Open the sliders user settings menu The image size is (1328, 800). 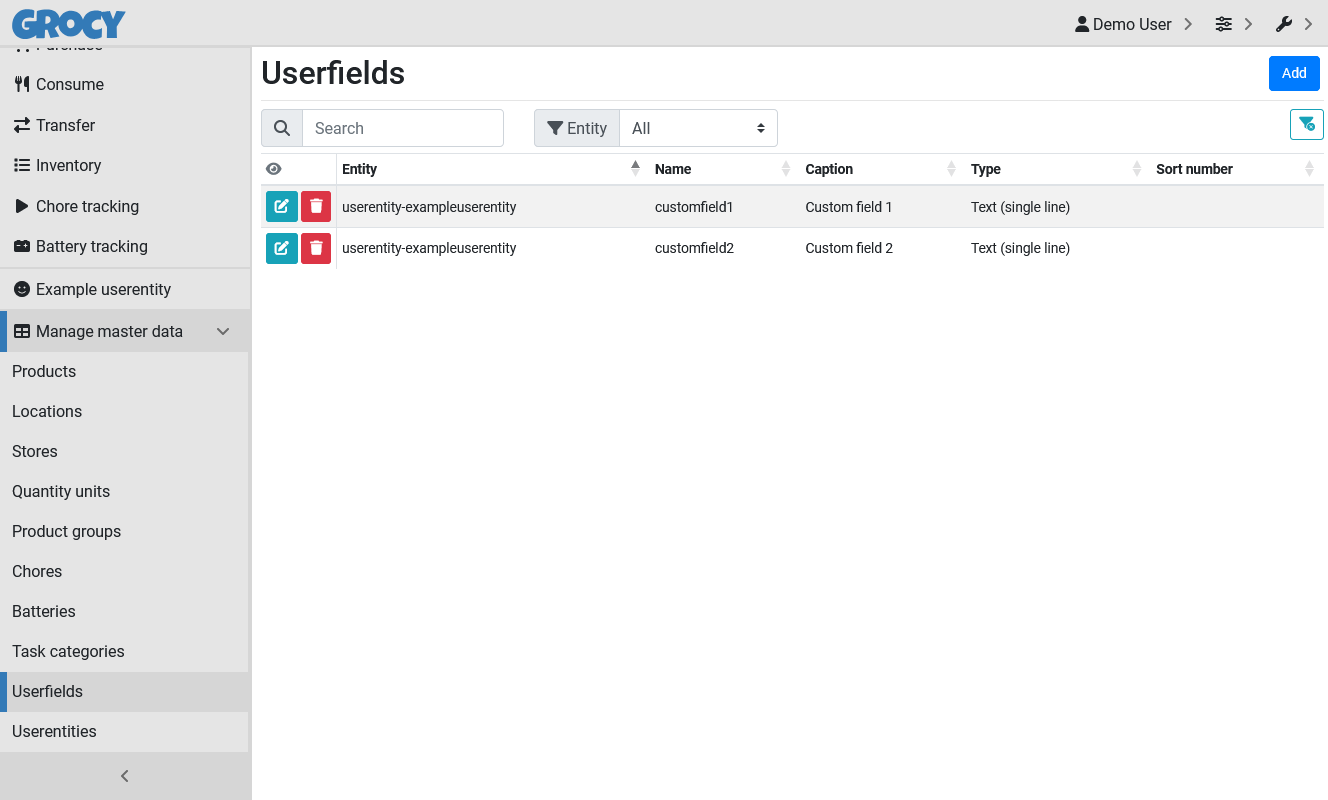point(1233,24)
